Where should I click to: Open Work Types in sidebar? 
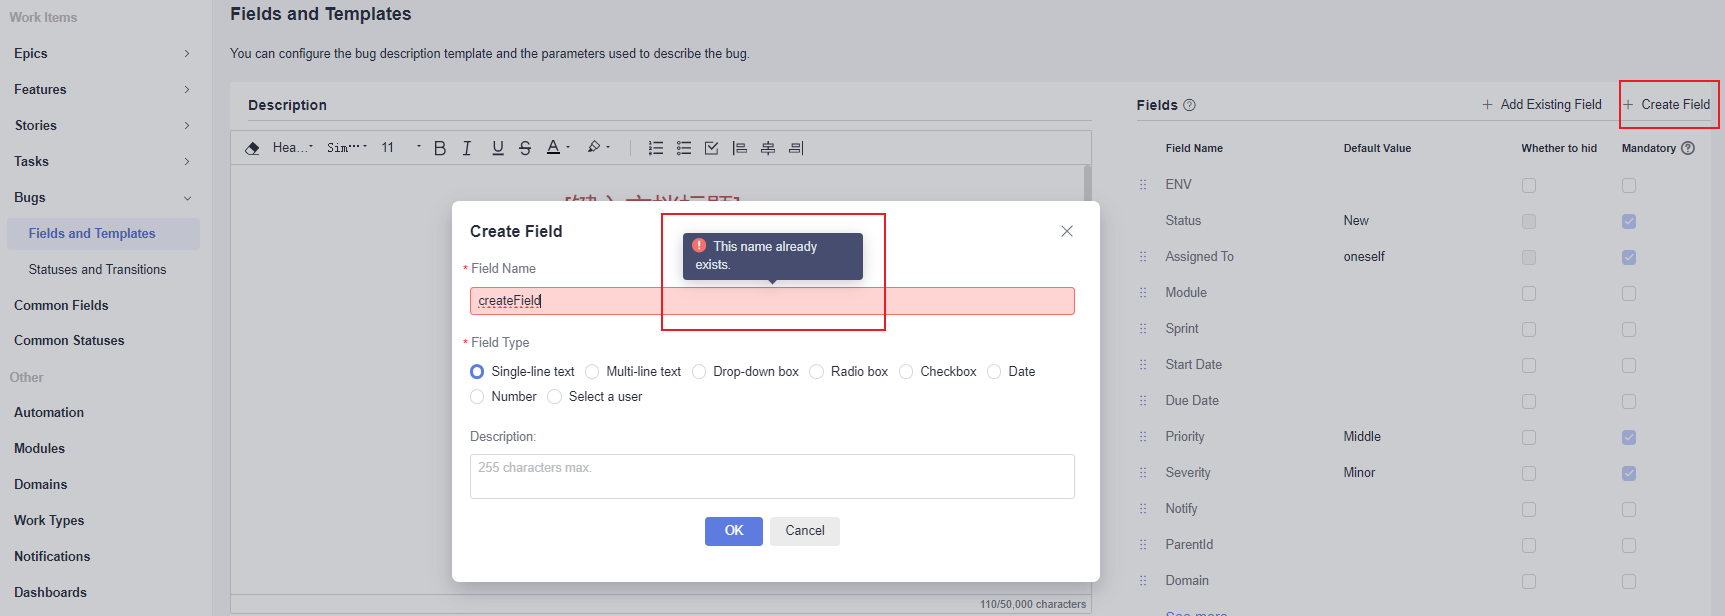(x=49, y=521)
